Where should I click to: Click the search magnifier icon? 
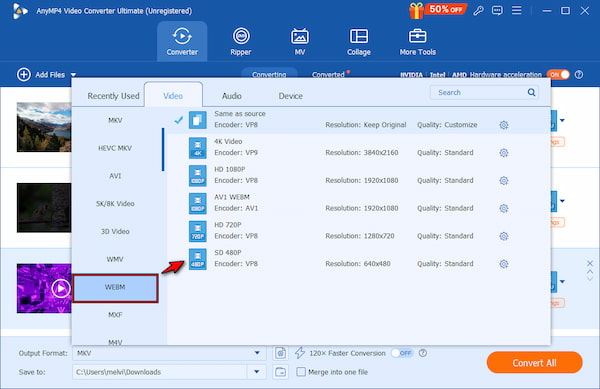[x=532, y=92]
